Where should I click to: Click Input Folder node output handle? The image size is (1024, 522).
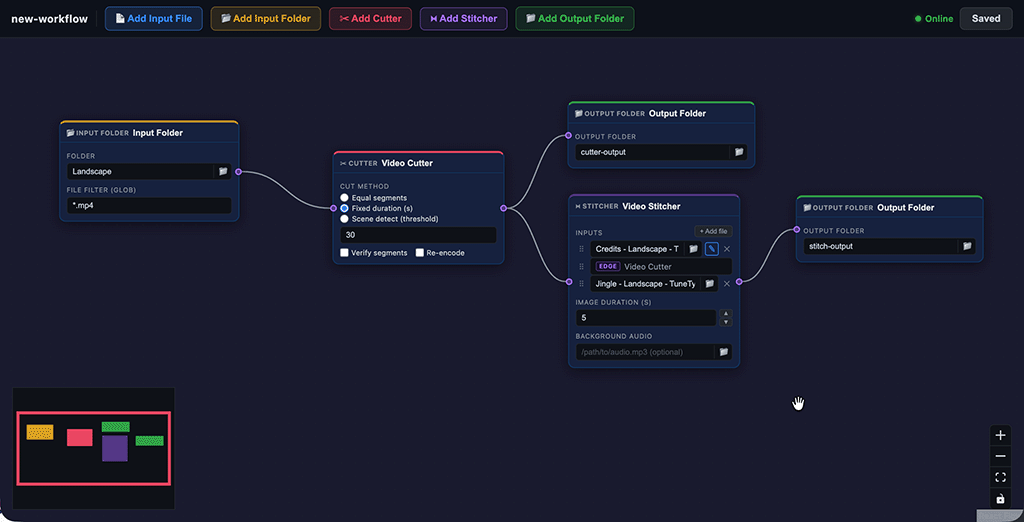[x=238, y=172]
